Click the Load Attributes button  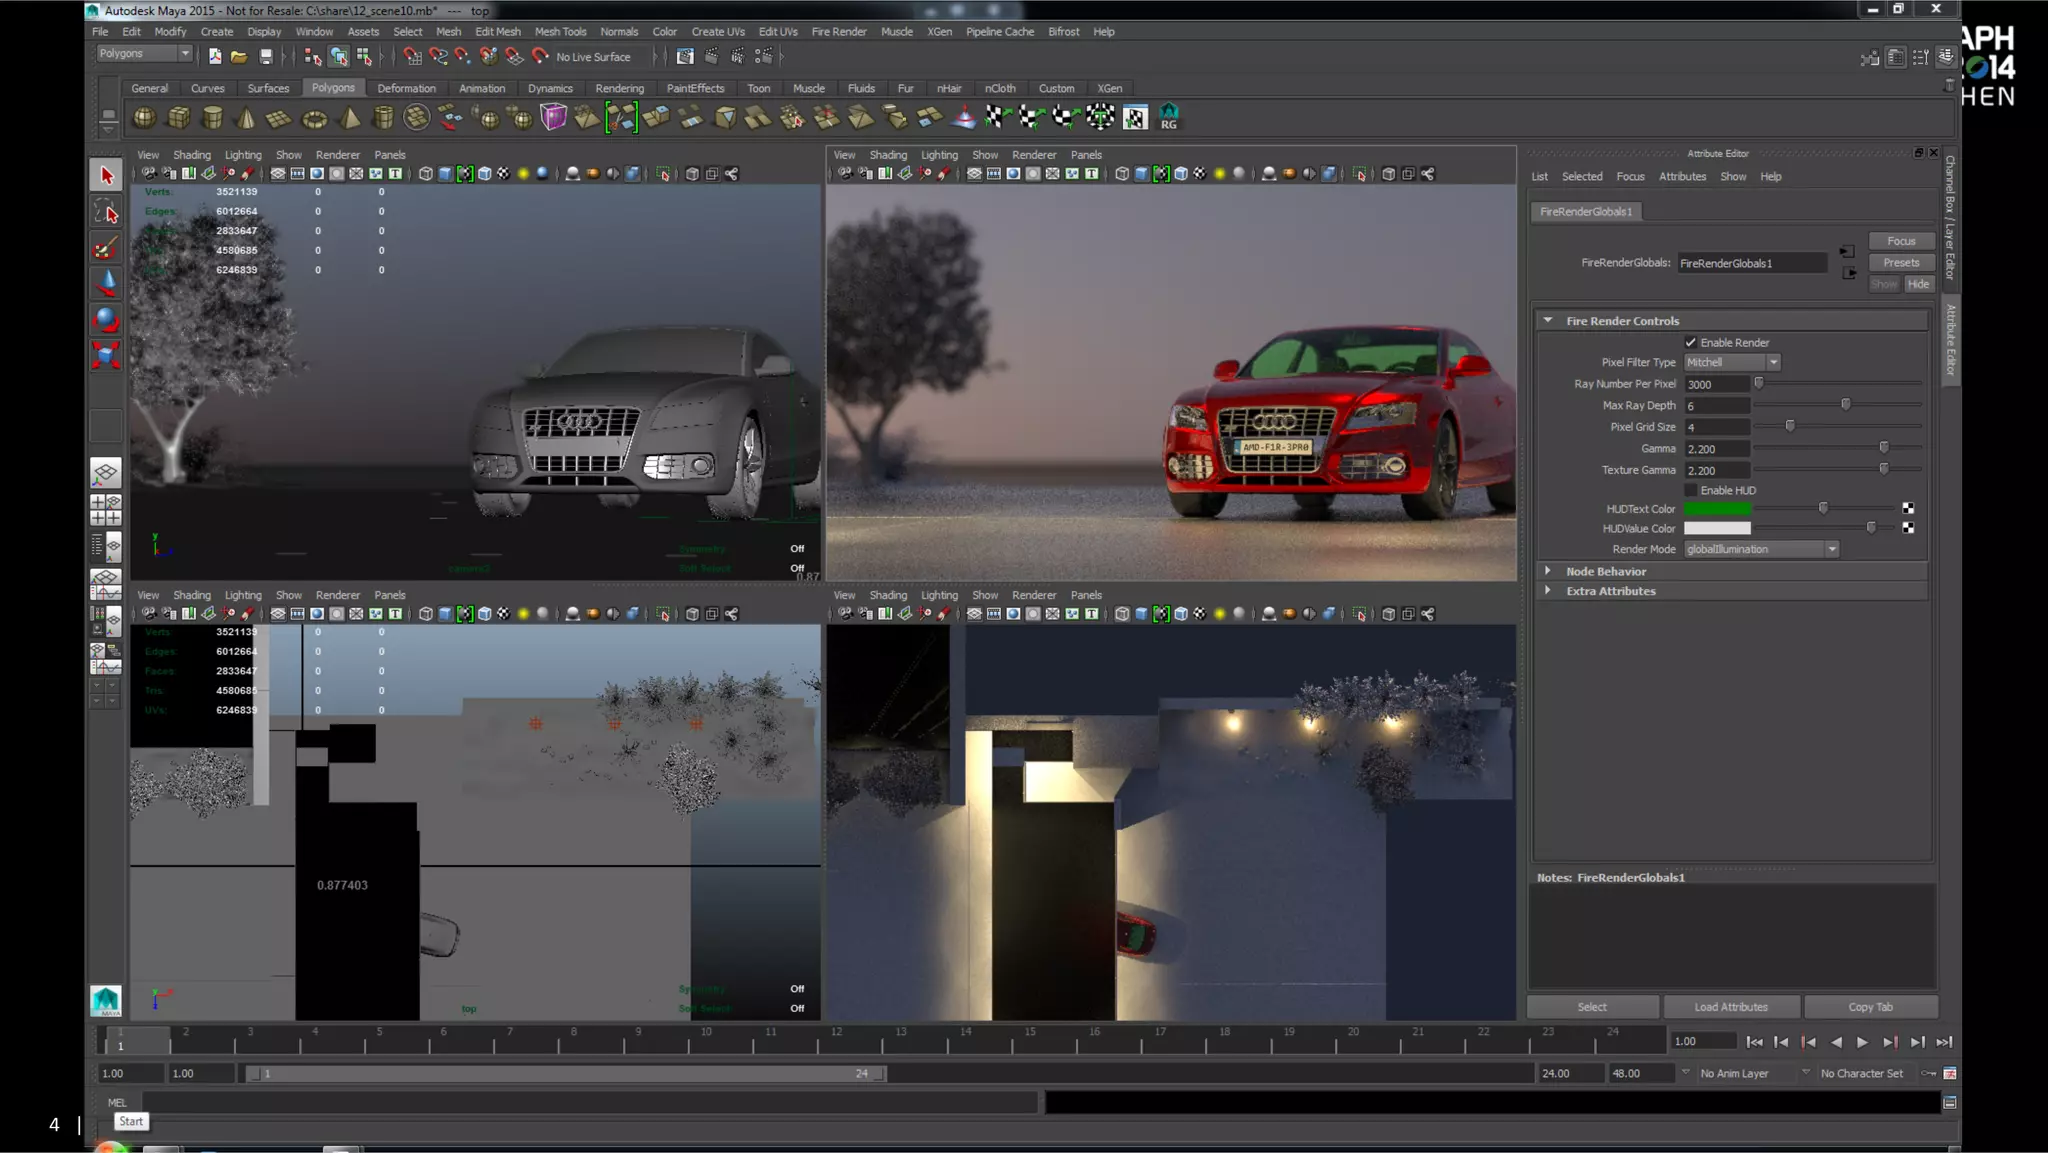pos(1730,1007)
